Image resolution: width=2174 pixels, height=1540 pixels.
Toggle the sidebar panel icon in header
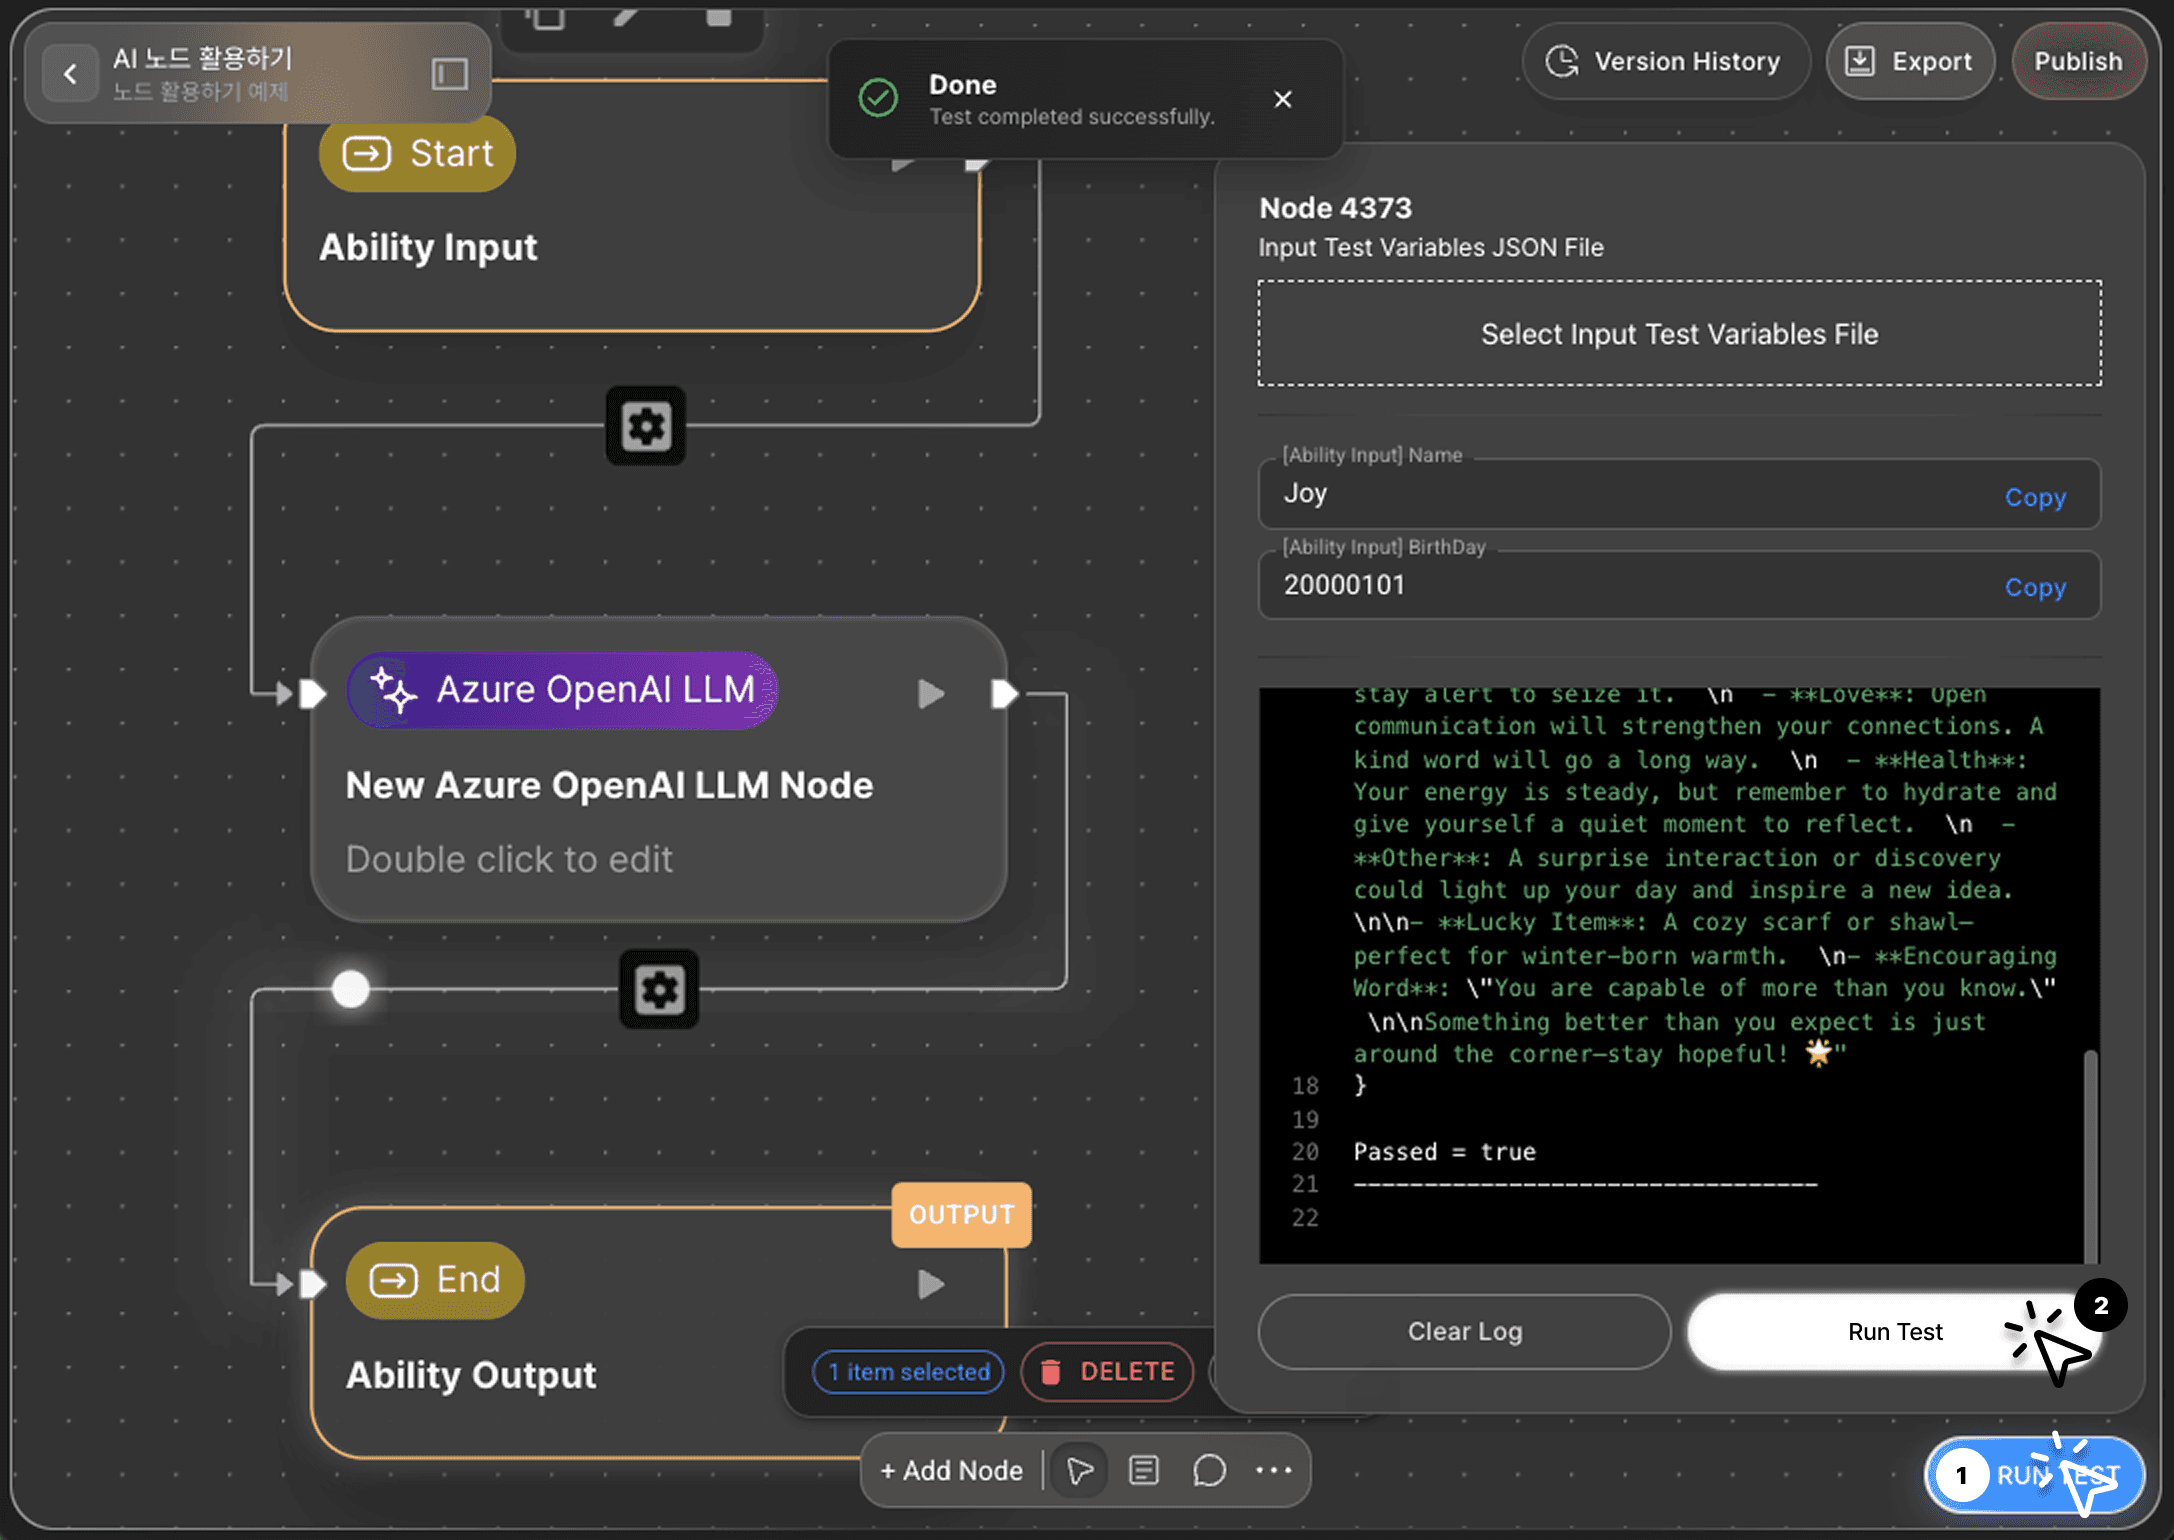[449, 74]
